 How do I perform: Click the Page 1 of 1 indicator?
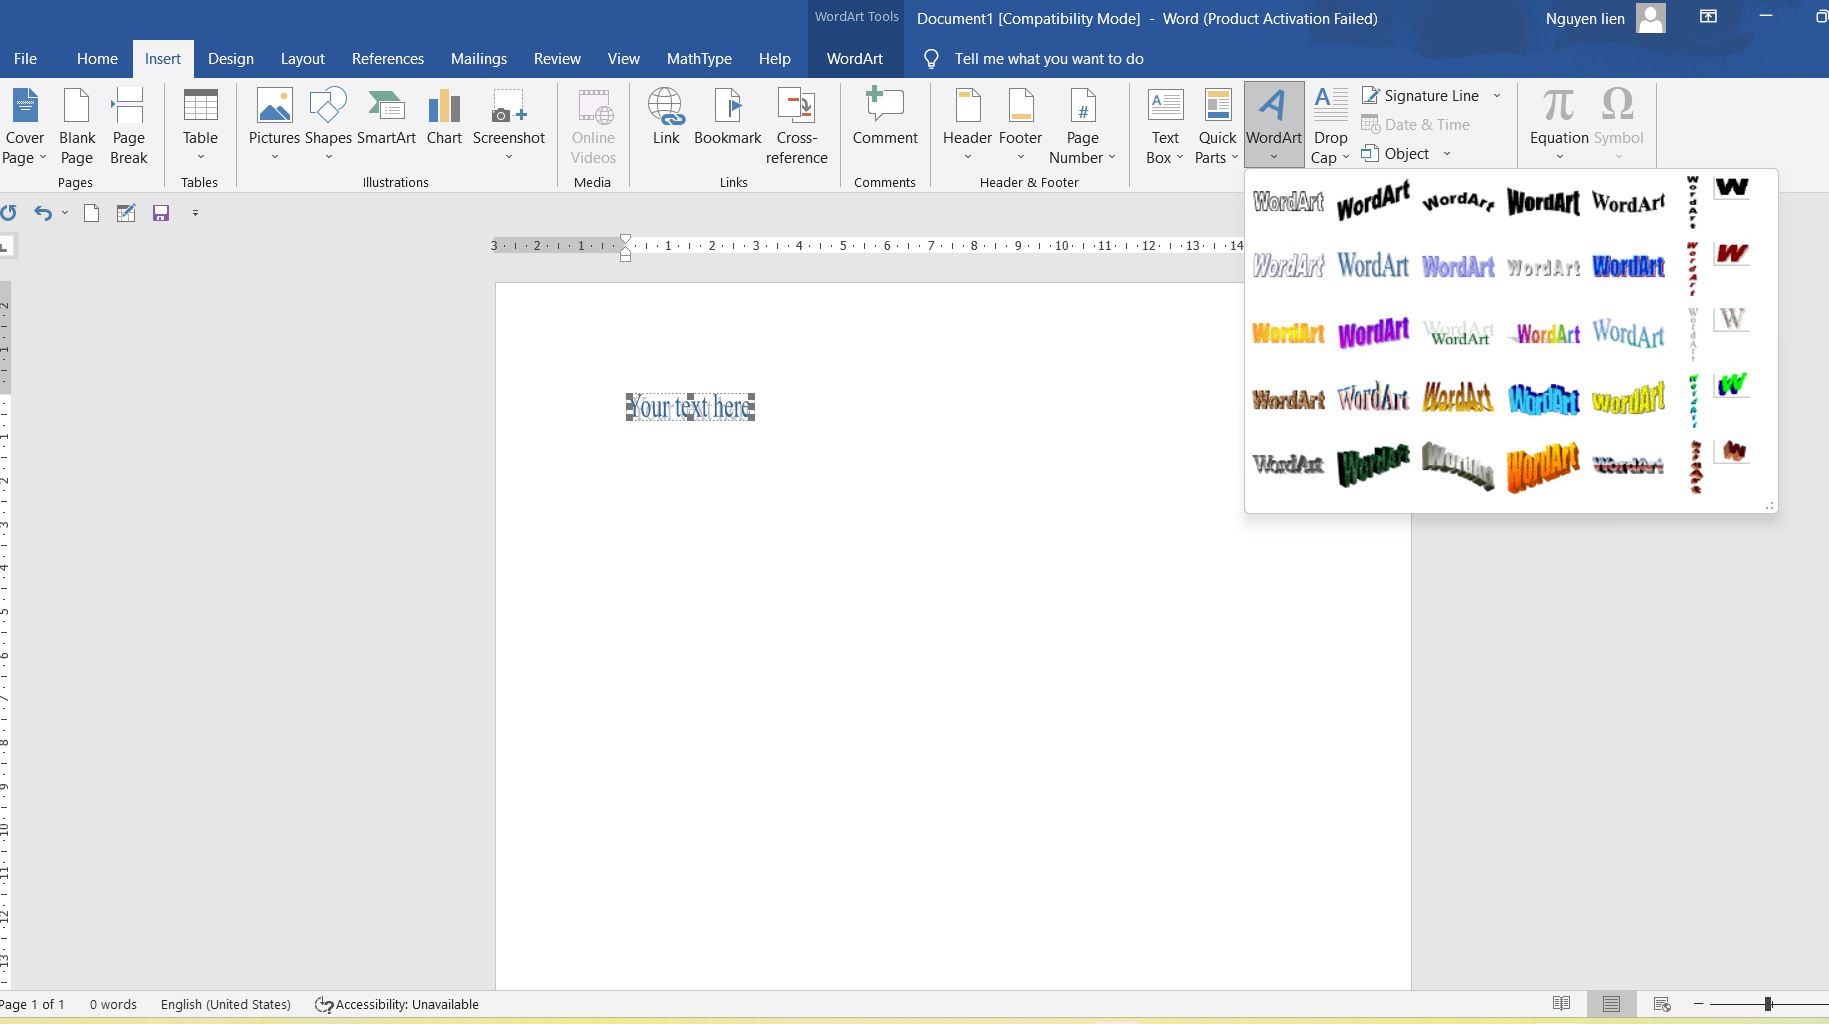coord(33,1005)
